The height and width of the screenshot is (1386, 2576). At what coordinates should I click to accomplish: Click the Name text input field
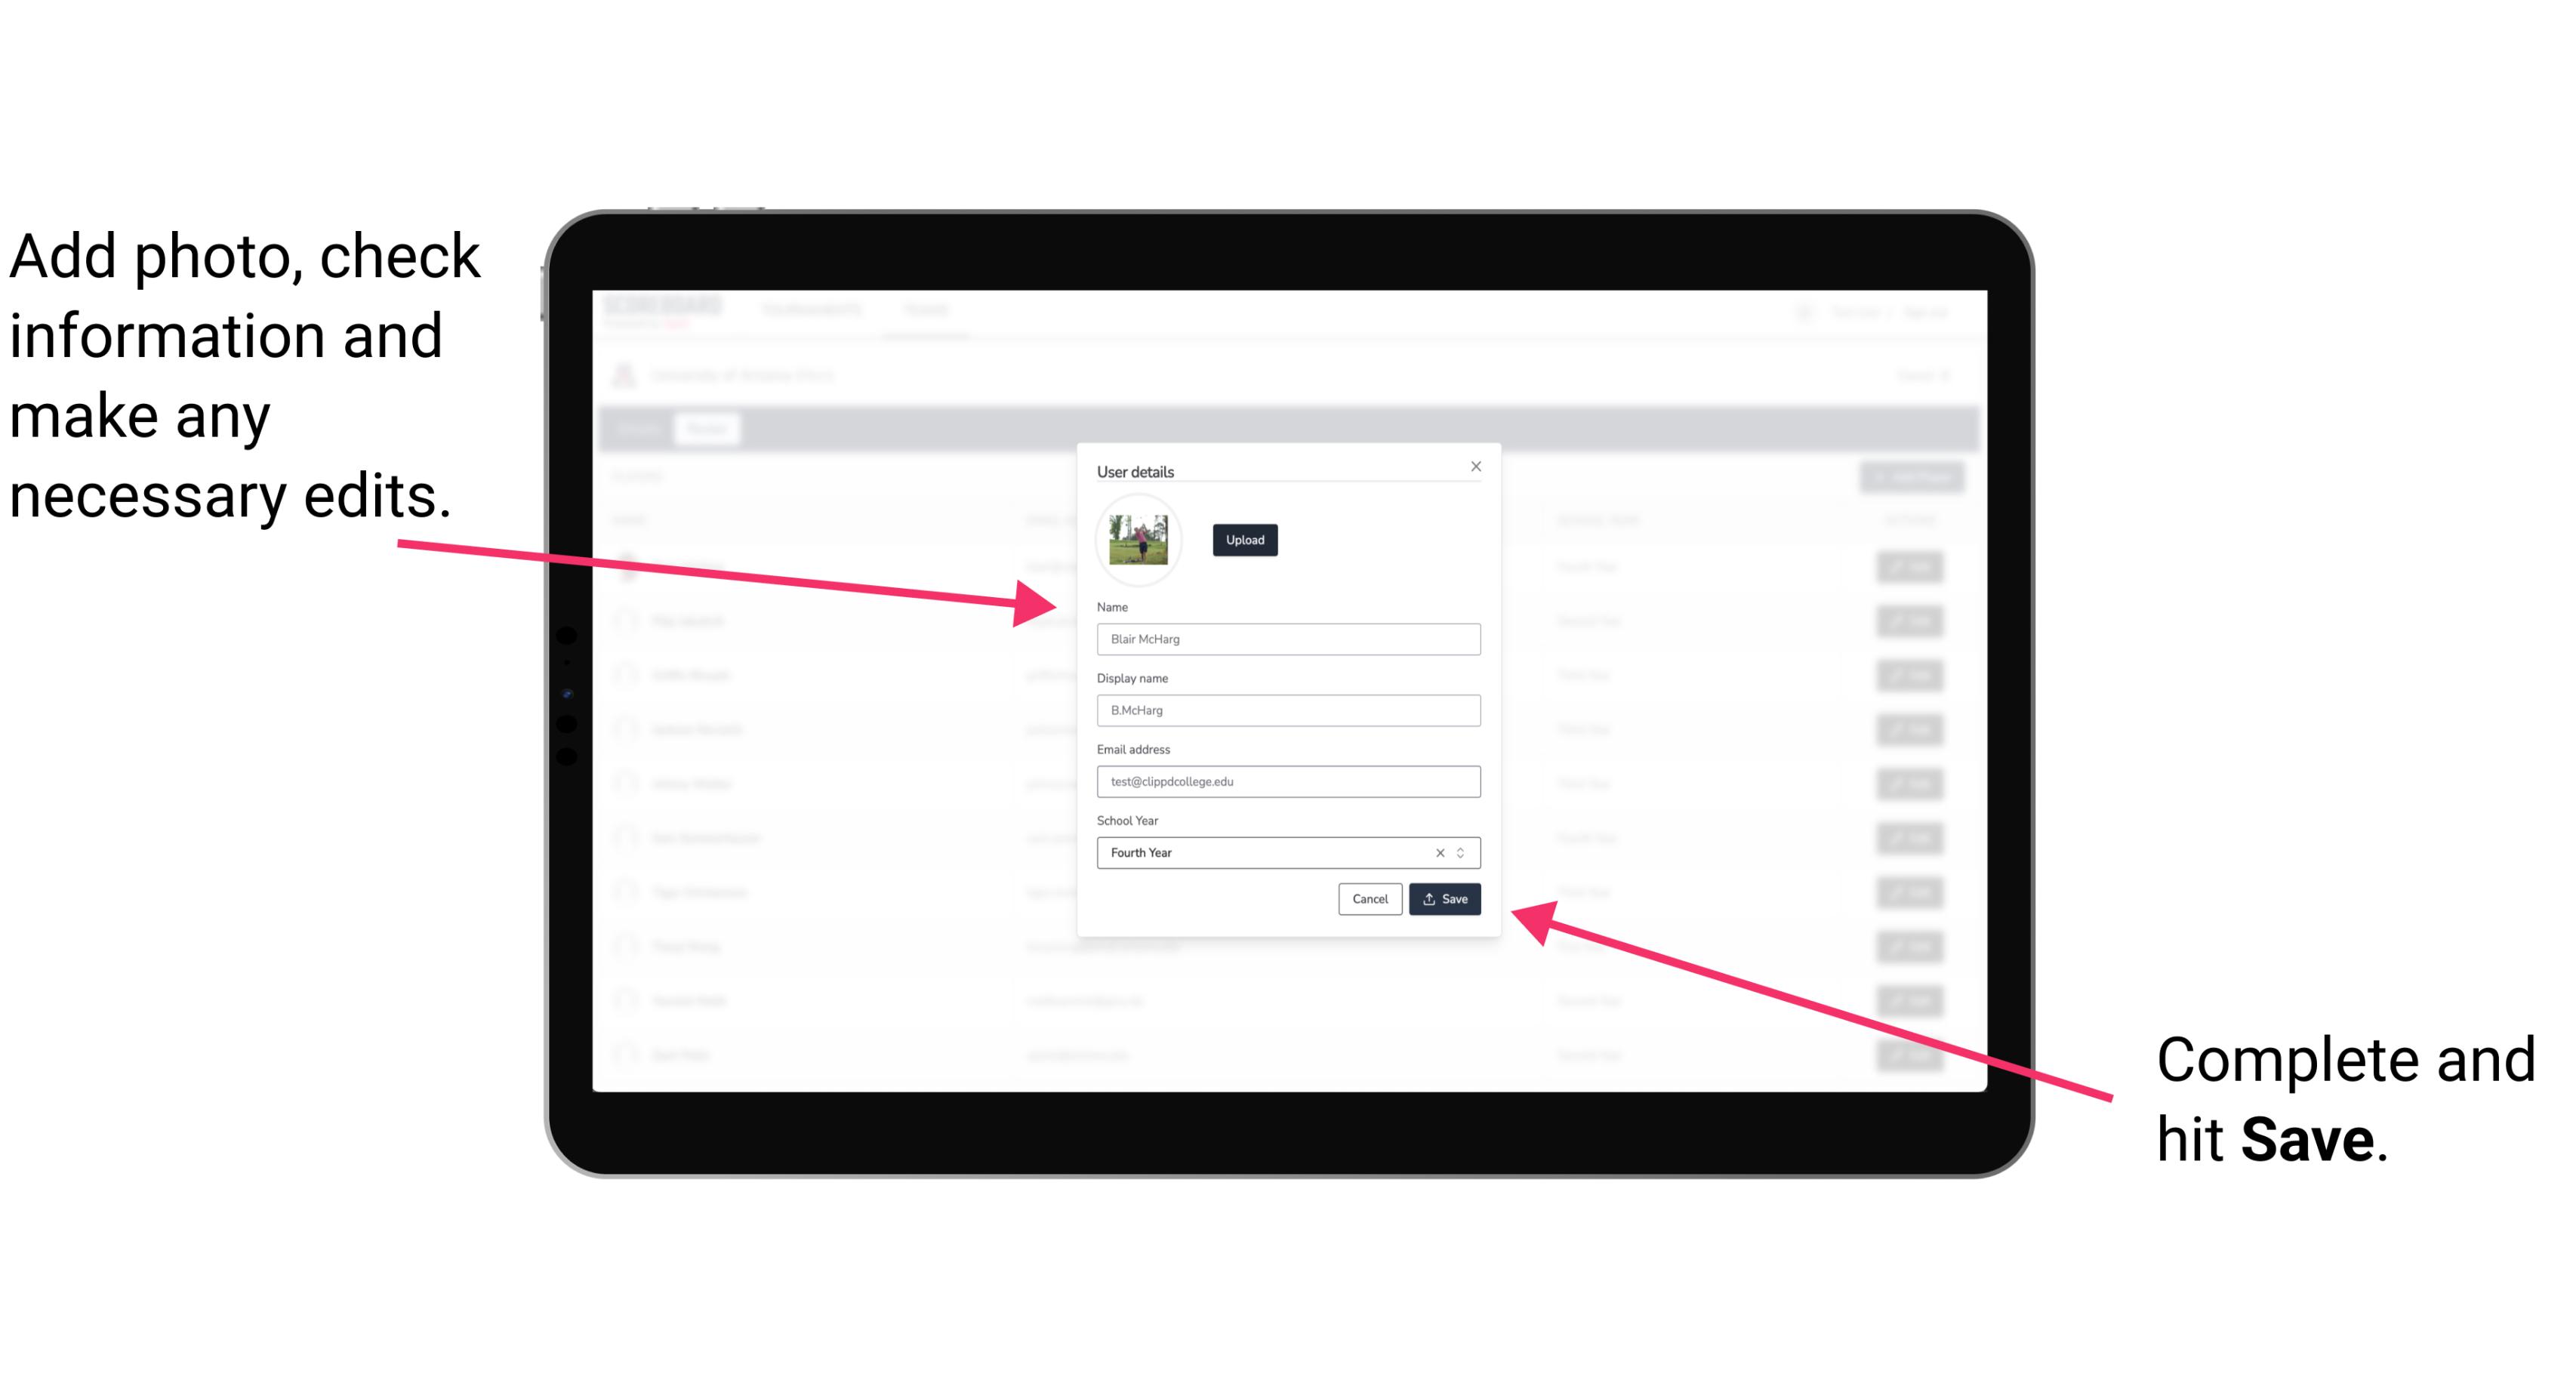point(1289,639)
